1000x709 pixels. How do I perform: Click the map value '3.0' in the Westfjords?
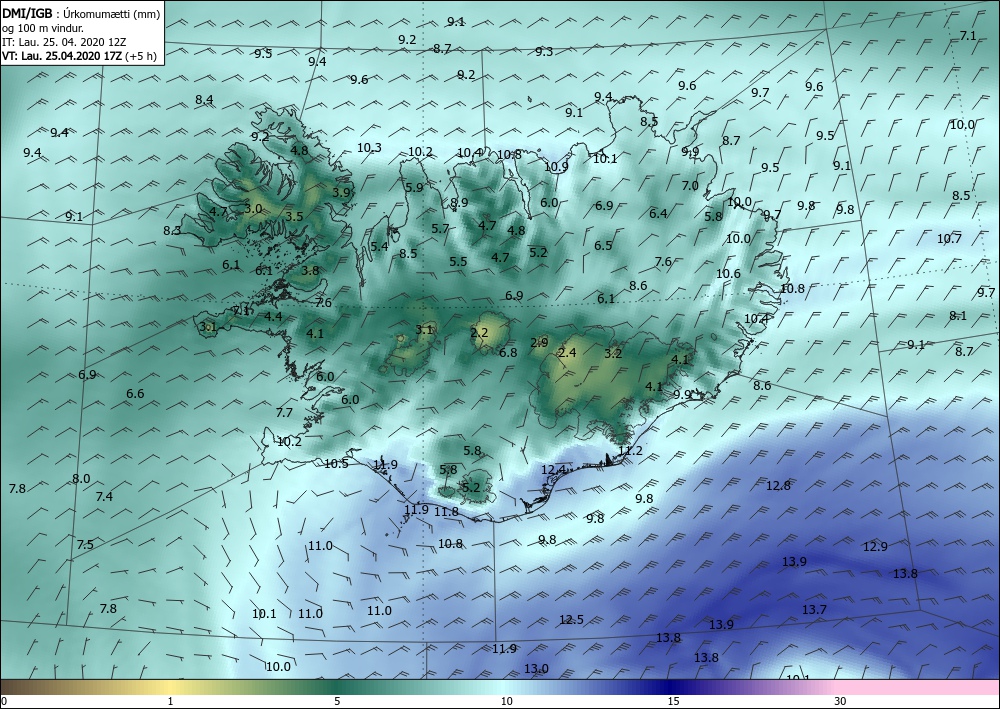[x=253, y=208]
